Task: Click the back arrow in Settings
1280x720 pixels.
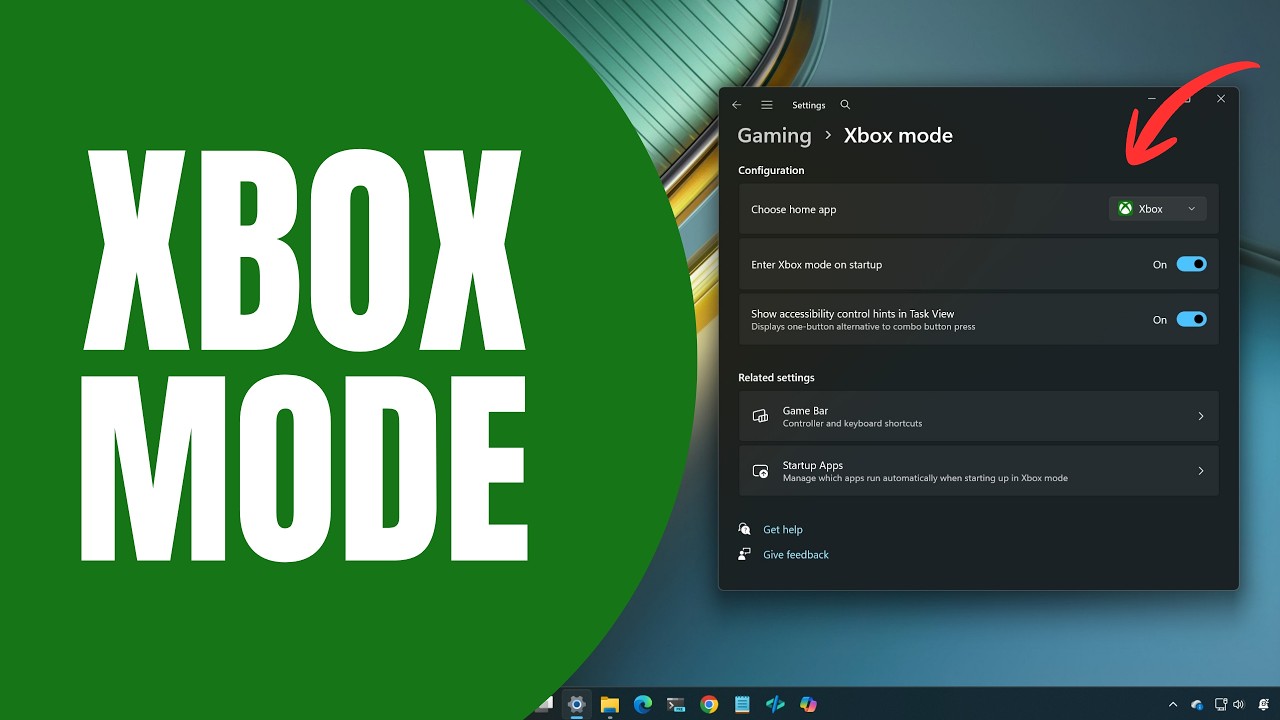Action: (737, 104)
